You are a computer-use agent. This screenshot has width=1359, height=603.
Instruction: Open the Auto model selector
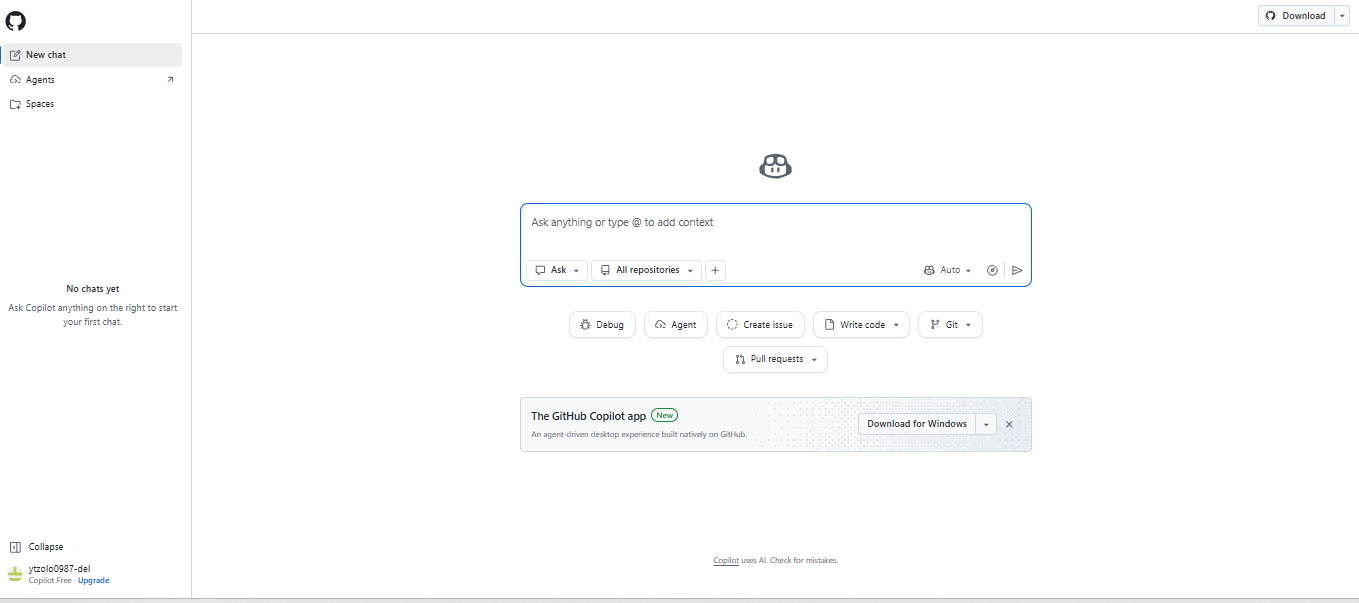947,270
